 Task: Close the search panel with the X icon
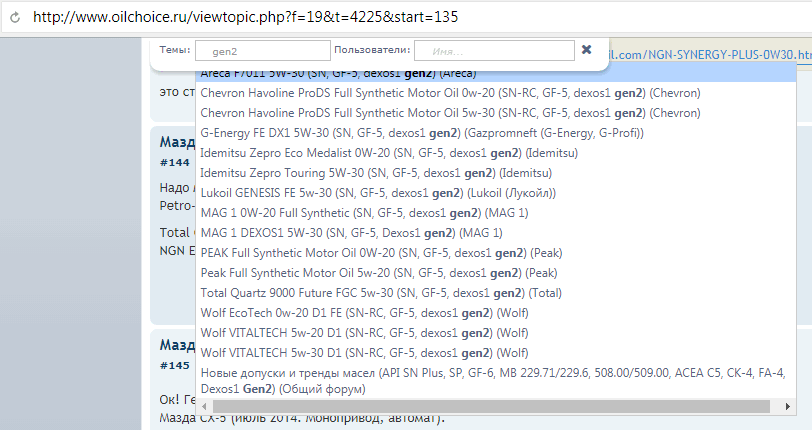click(x=586, y=50)
